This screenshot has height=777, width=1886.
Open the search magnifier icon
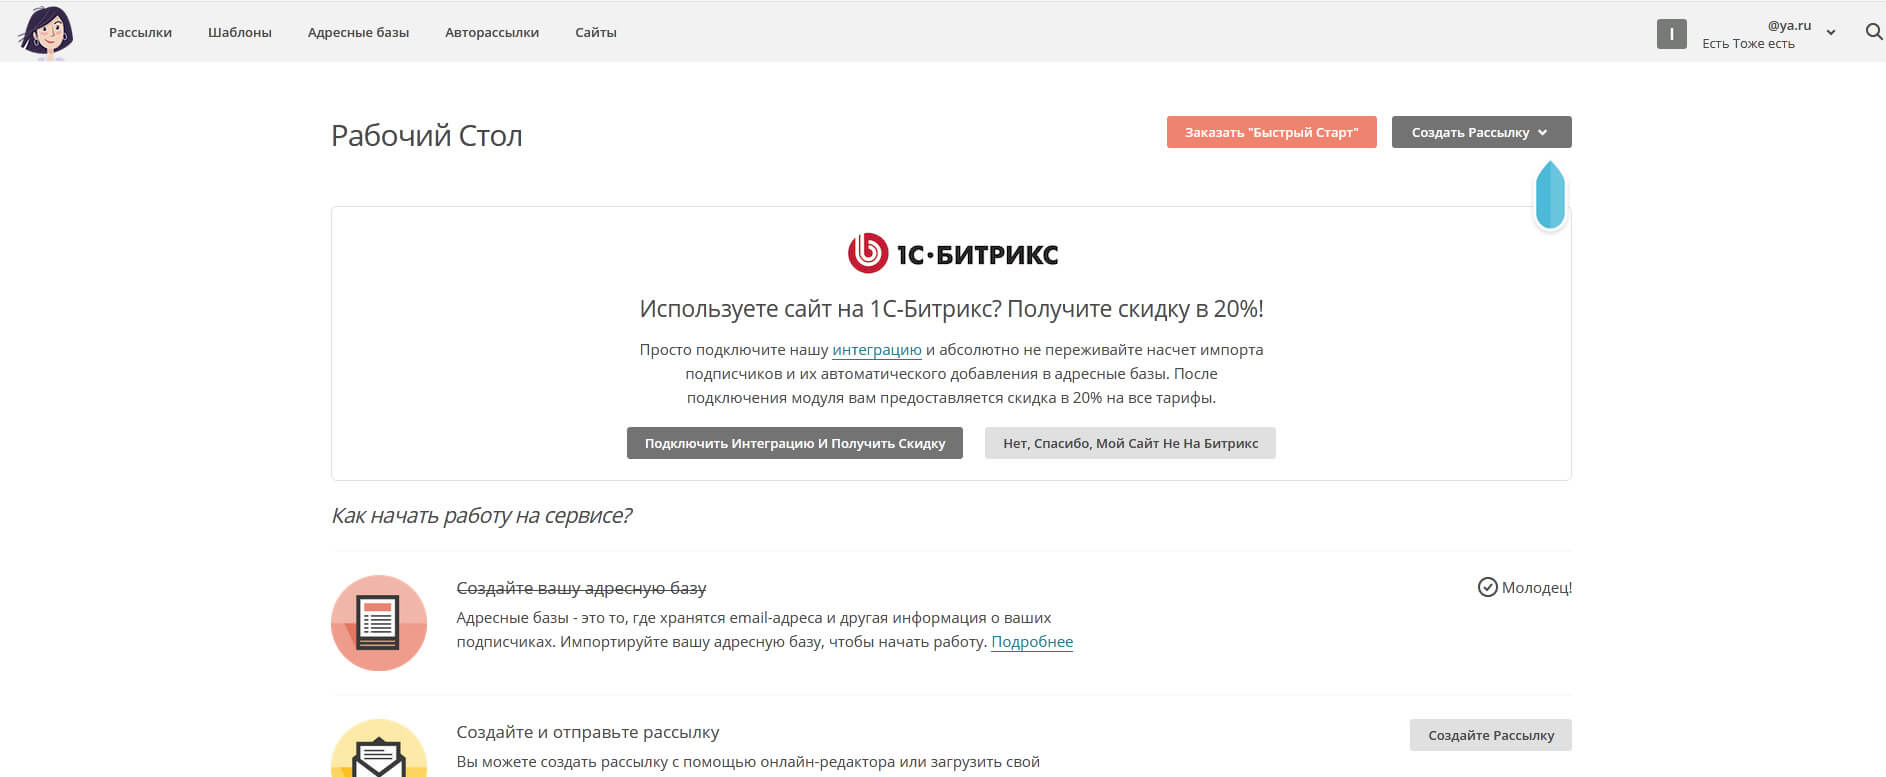coord(1874,32)
